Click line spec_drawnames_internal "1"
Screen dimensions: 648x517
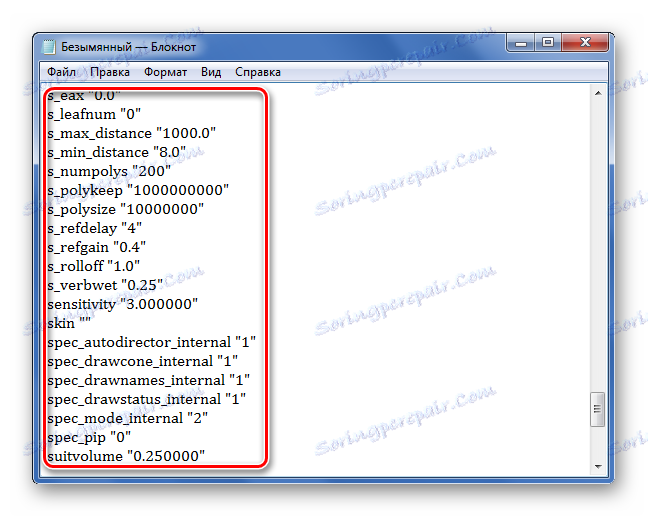[149, 381]
